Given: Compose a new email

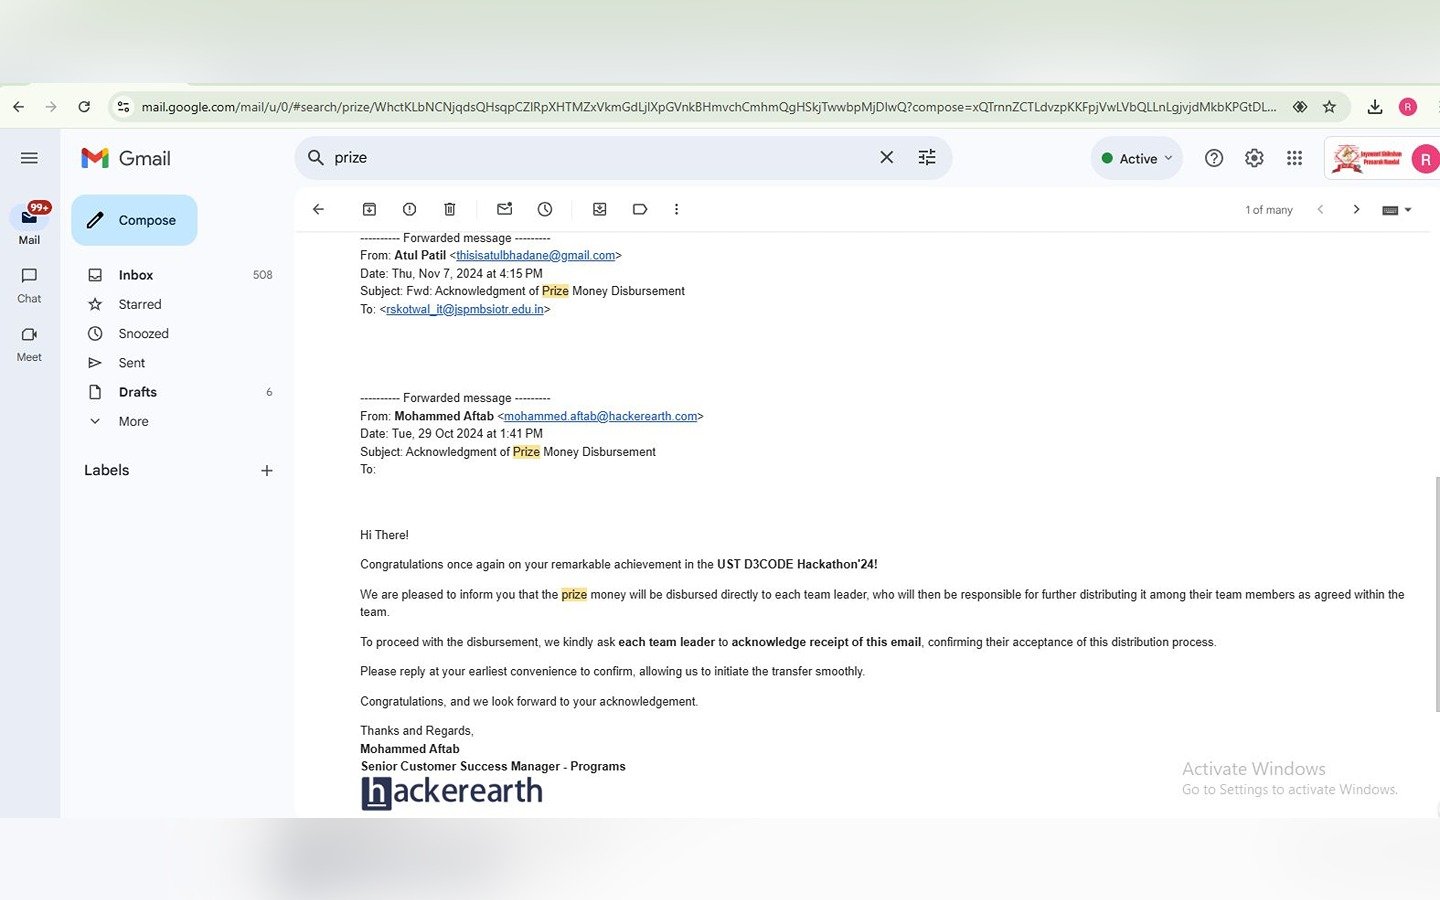Looking at the screenshot, I should tap(134, 220).
